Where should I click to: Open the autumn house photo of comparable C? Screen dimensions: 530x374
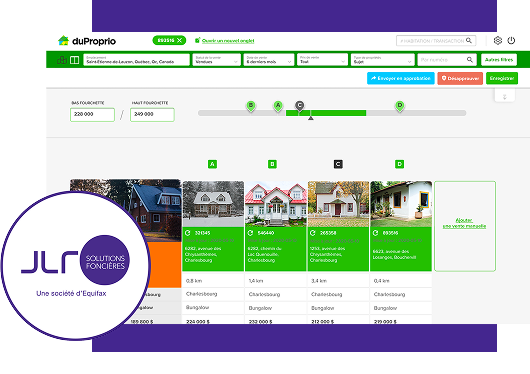pyautogui.click(x=338, y=204)
